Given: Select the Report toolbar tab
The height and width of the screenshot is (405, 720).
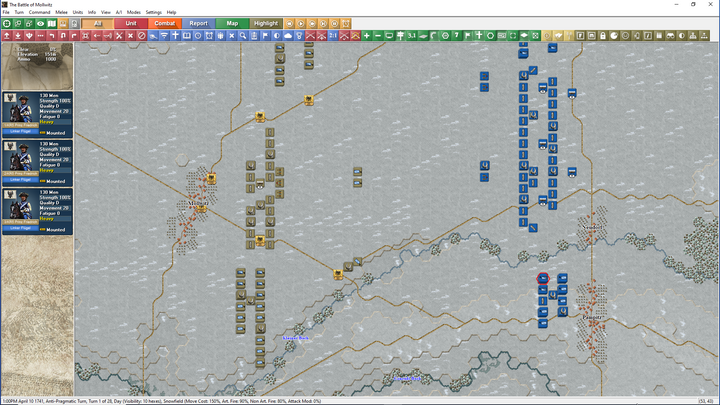Looking at the screenshot, I should click(198, 23).
